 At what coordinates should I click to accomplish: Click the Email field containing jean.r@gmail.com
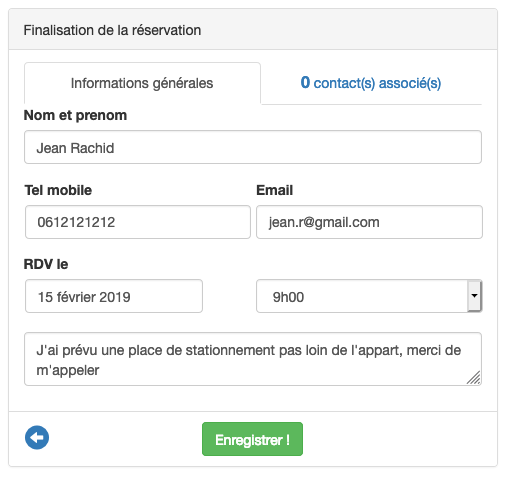[369, 222]
